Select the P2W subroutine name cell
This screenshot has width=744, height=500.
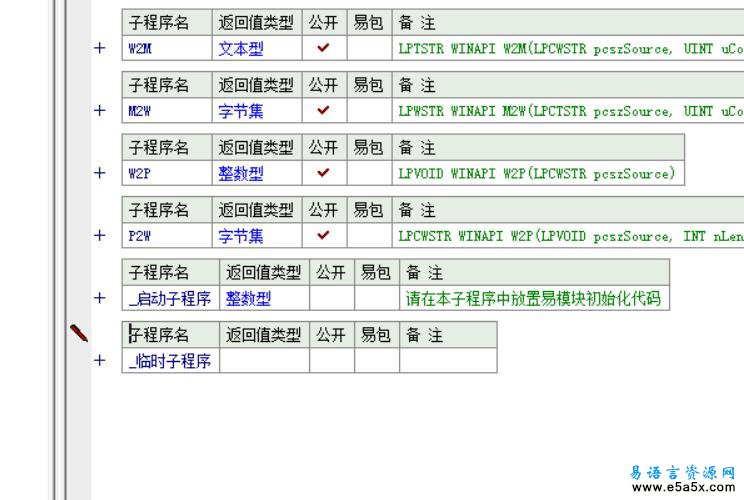[x=167, y=236]
